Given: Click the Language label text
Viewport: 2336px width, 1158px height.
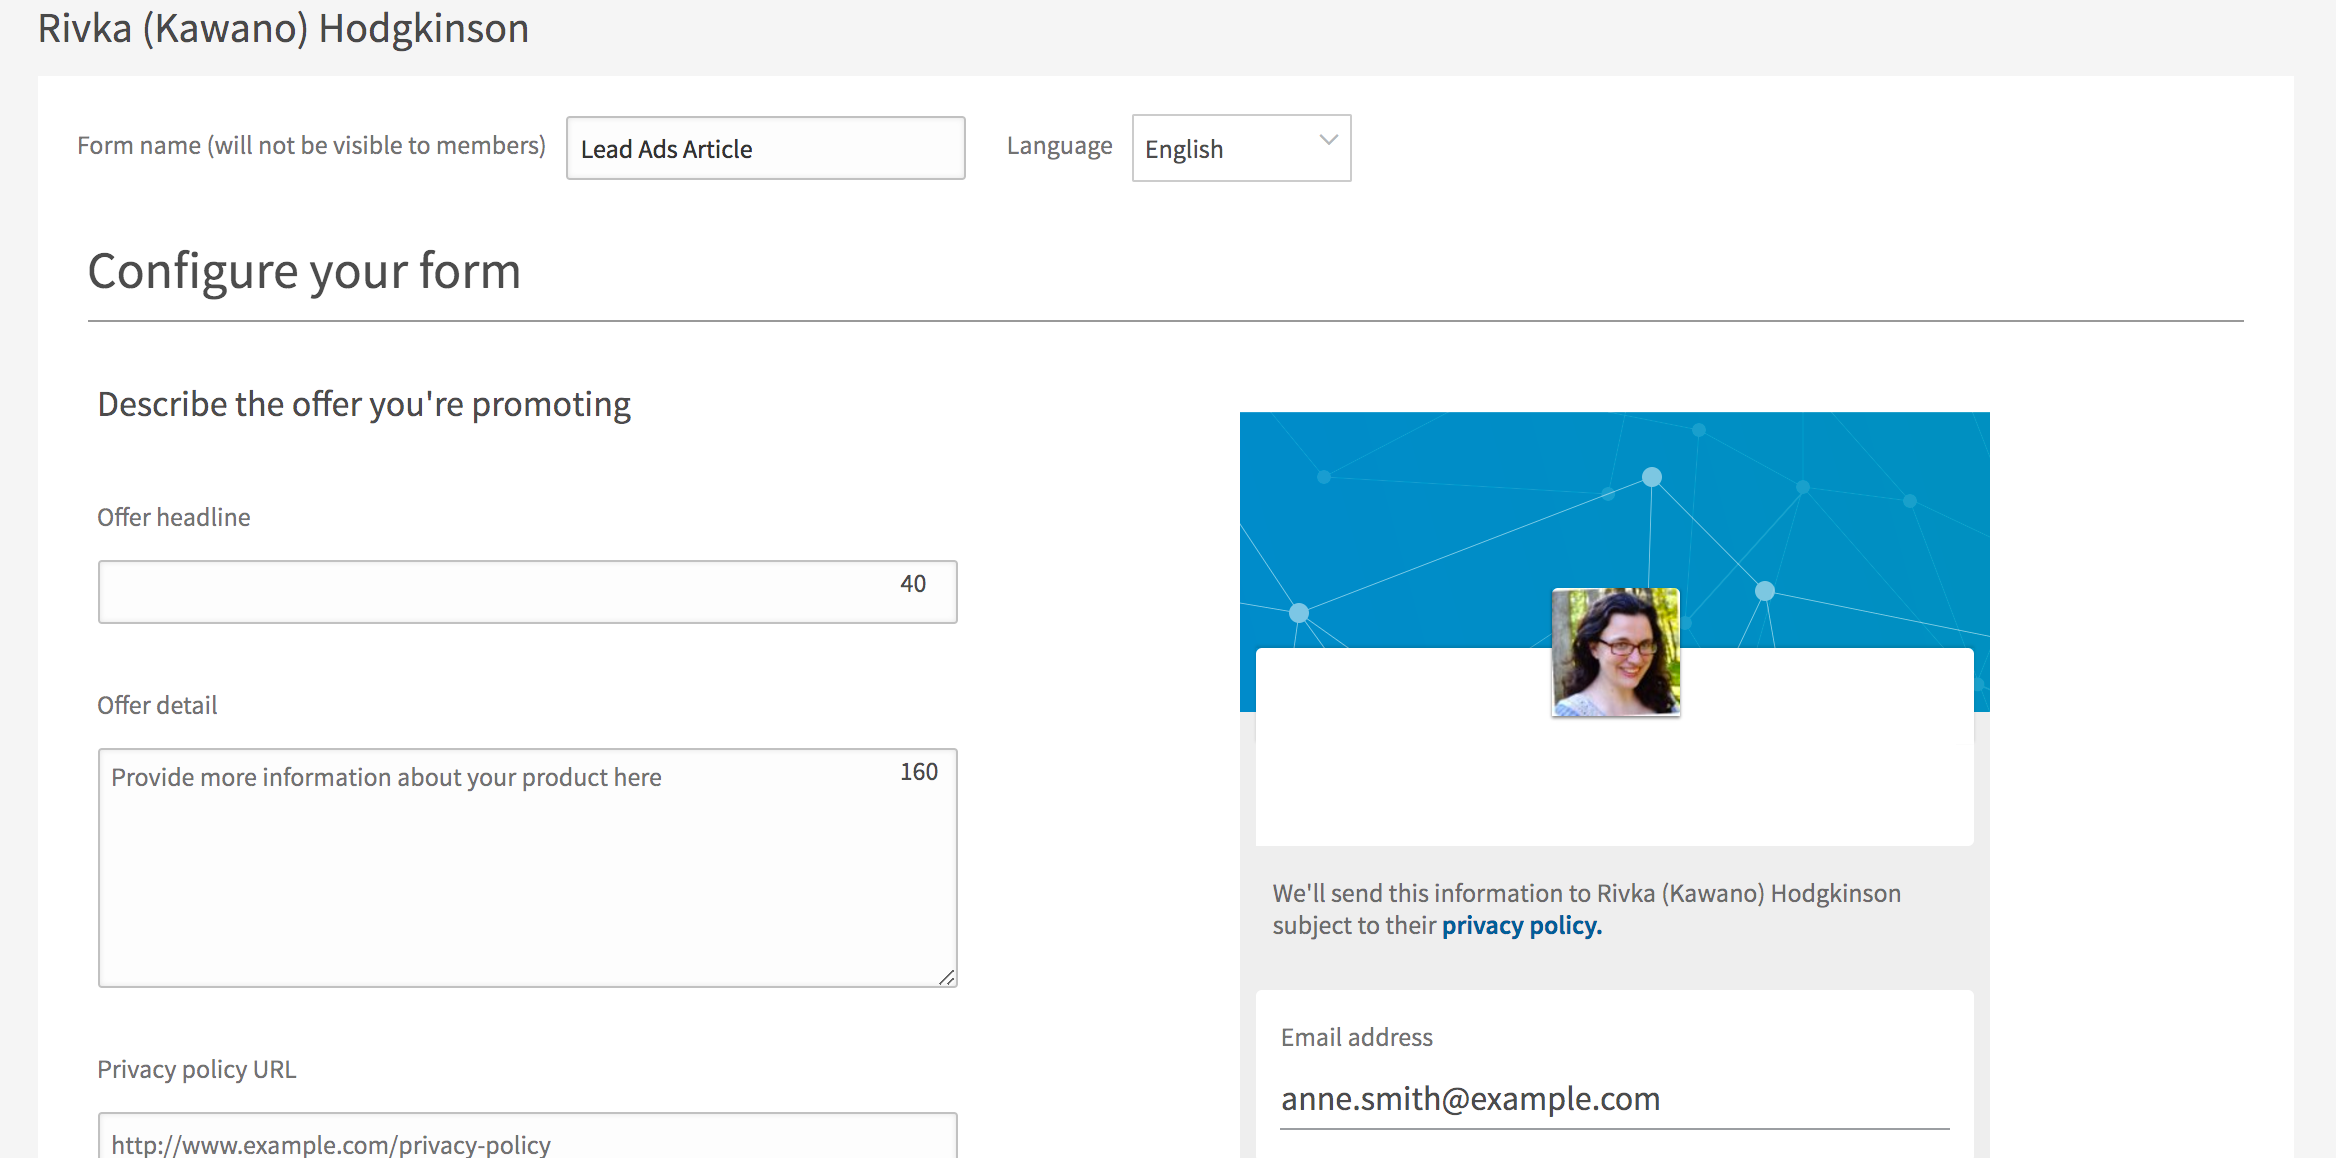Looking at the screenshot, I should pyautogui.click(x=1059, y=146).
